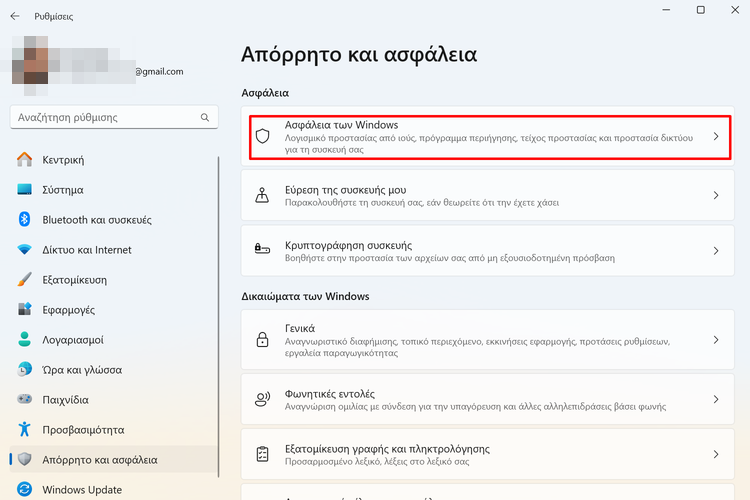750x500 pixels.
Task: Click the Wi-Fi icon for Δίκτυο και Internet
Action: pyautogui.click(x=24, y=249)
